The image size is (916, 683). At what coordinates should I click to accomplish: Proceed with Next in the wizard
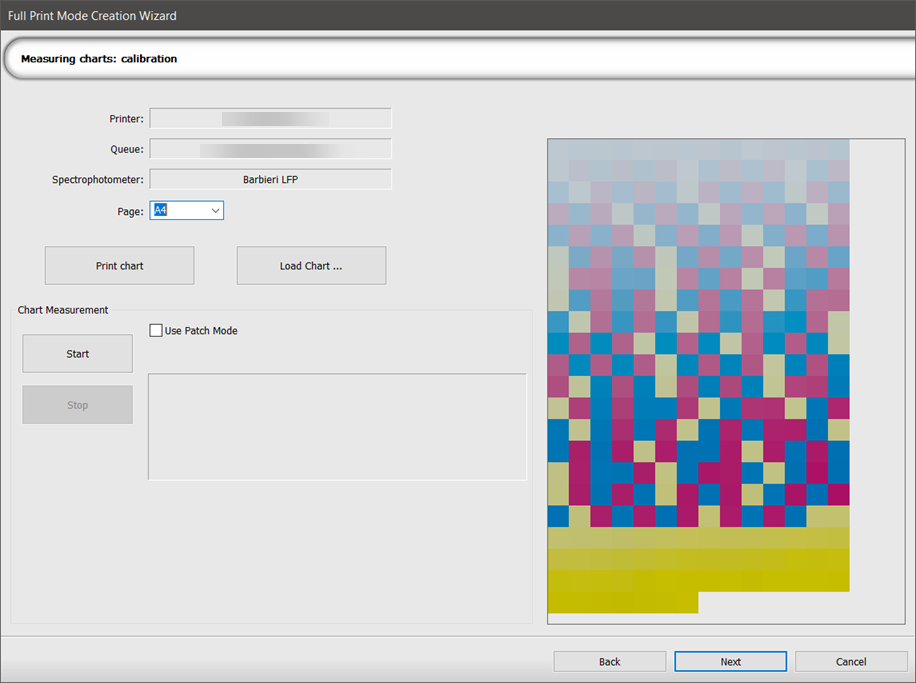(x=730, y=661)
